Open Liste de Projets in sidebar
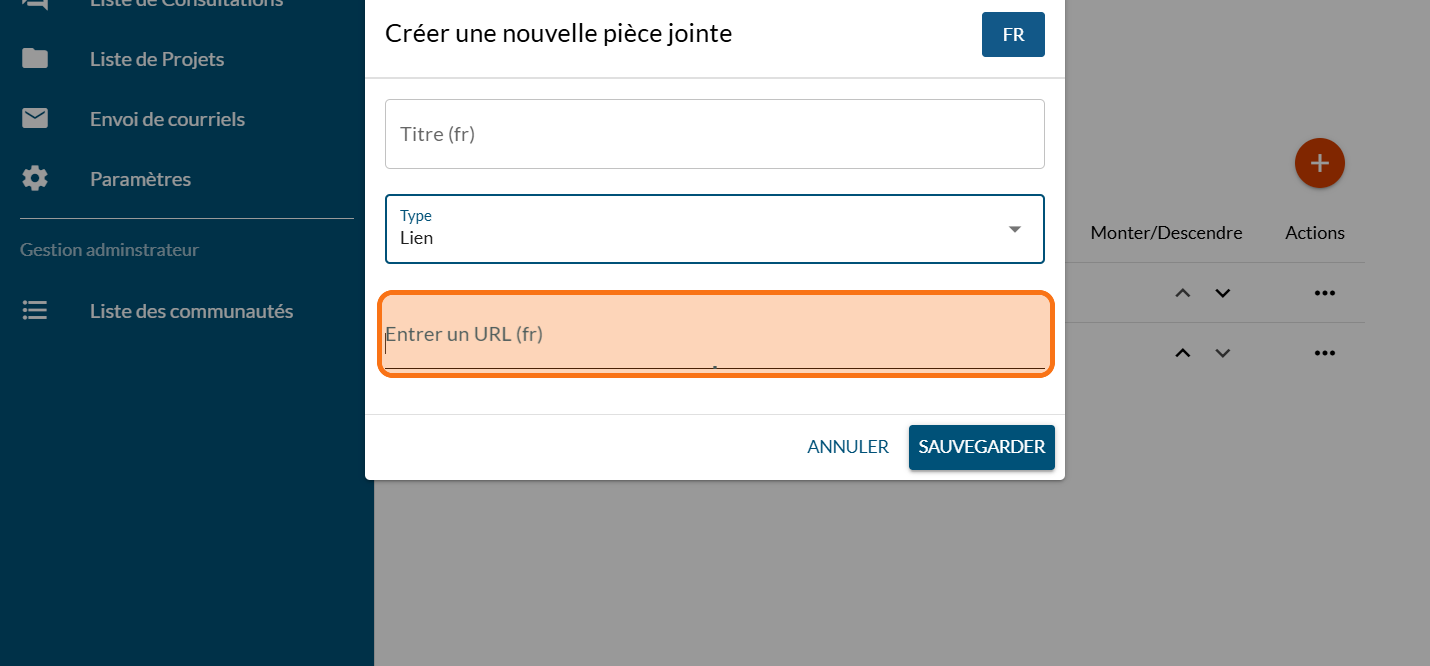Screen dimensions: 1430x666 tap(157, 59)
